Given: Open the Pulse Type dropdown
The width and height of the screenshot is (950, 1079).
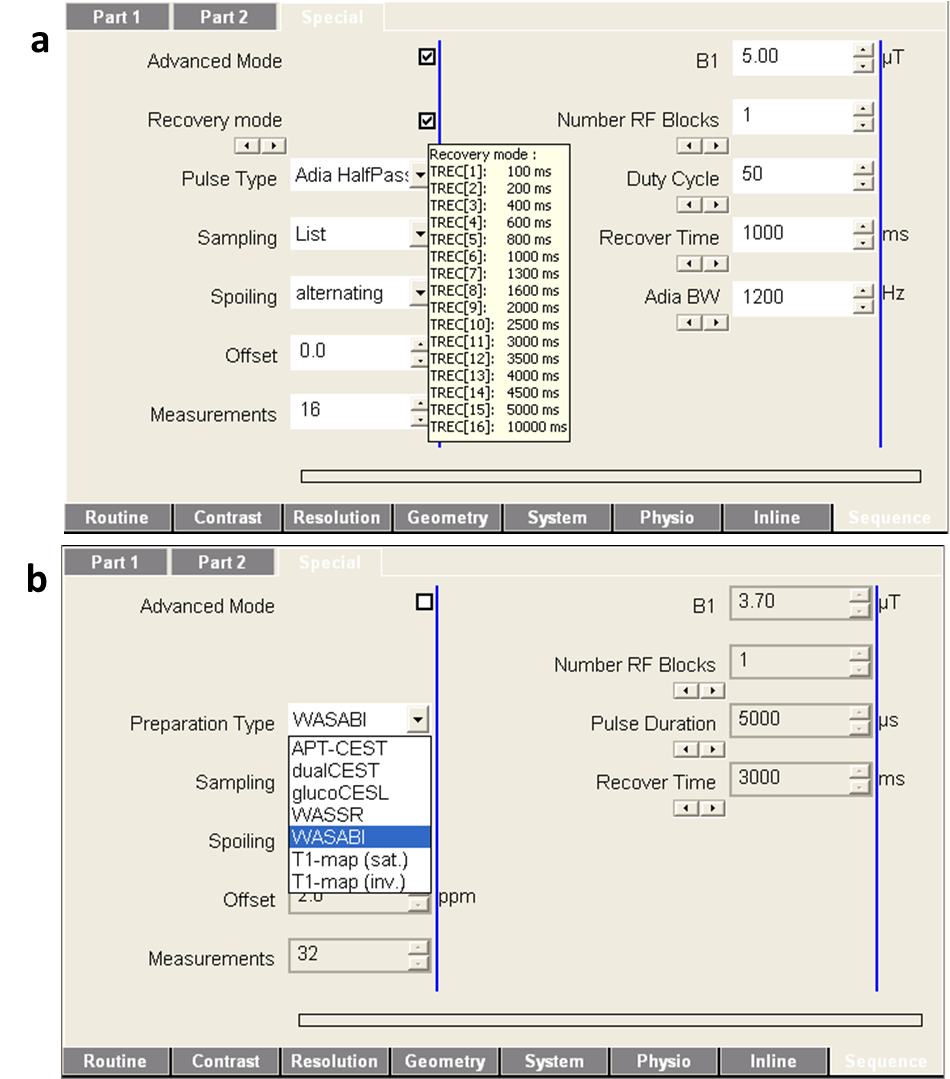Looking at the screenshot, I should (419, 177).
